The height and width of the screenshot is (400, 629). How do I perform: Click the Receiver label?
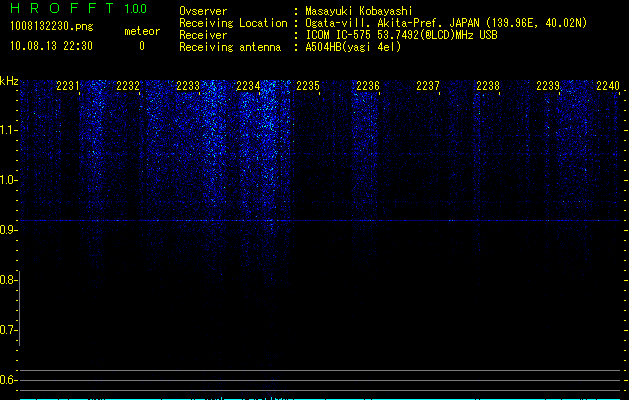[x=203, y=35]
